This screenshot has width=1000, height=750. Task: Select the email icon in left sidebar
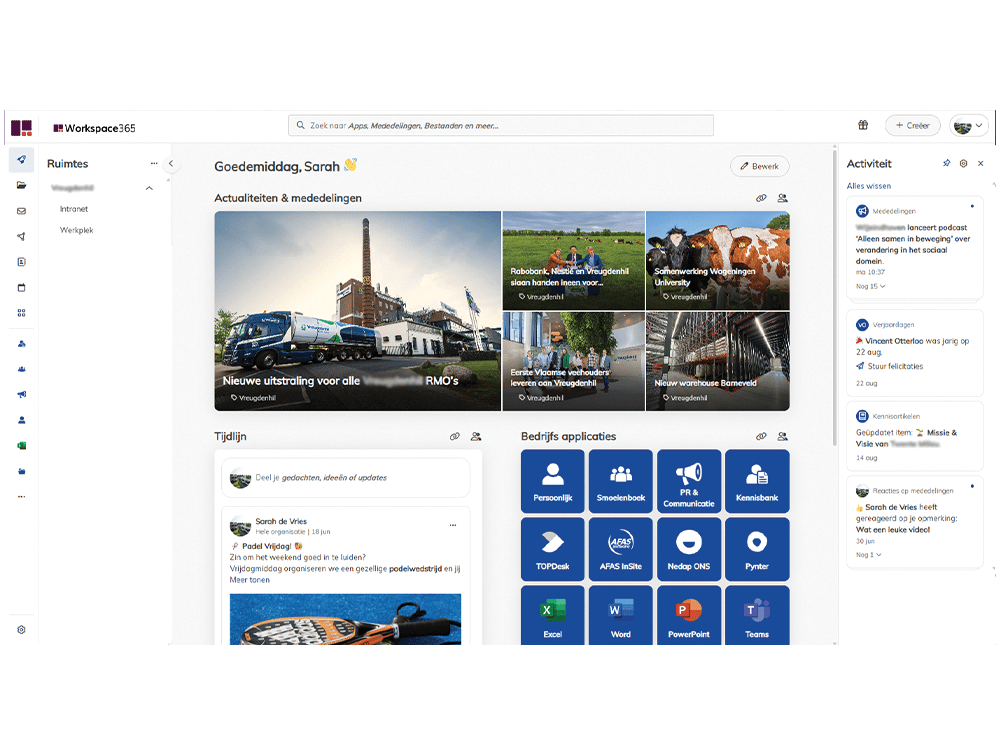[22, 211]
